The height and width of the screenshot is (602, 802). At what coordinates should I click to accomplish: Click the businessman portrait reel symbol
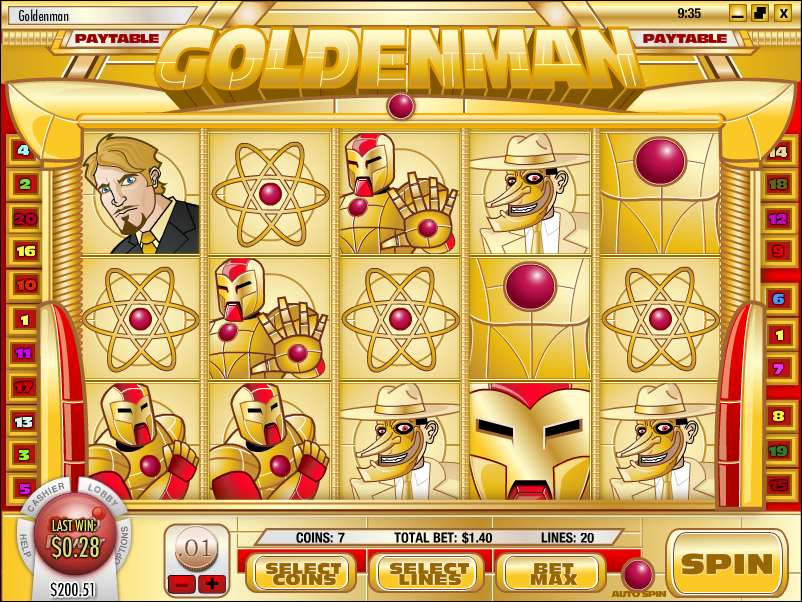(x=141, y=193)
